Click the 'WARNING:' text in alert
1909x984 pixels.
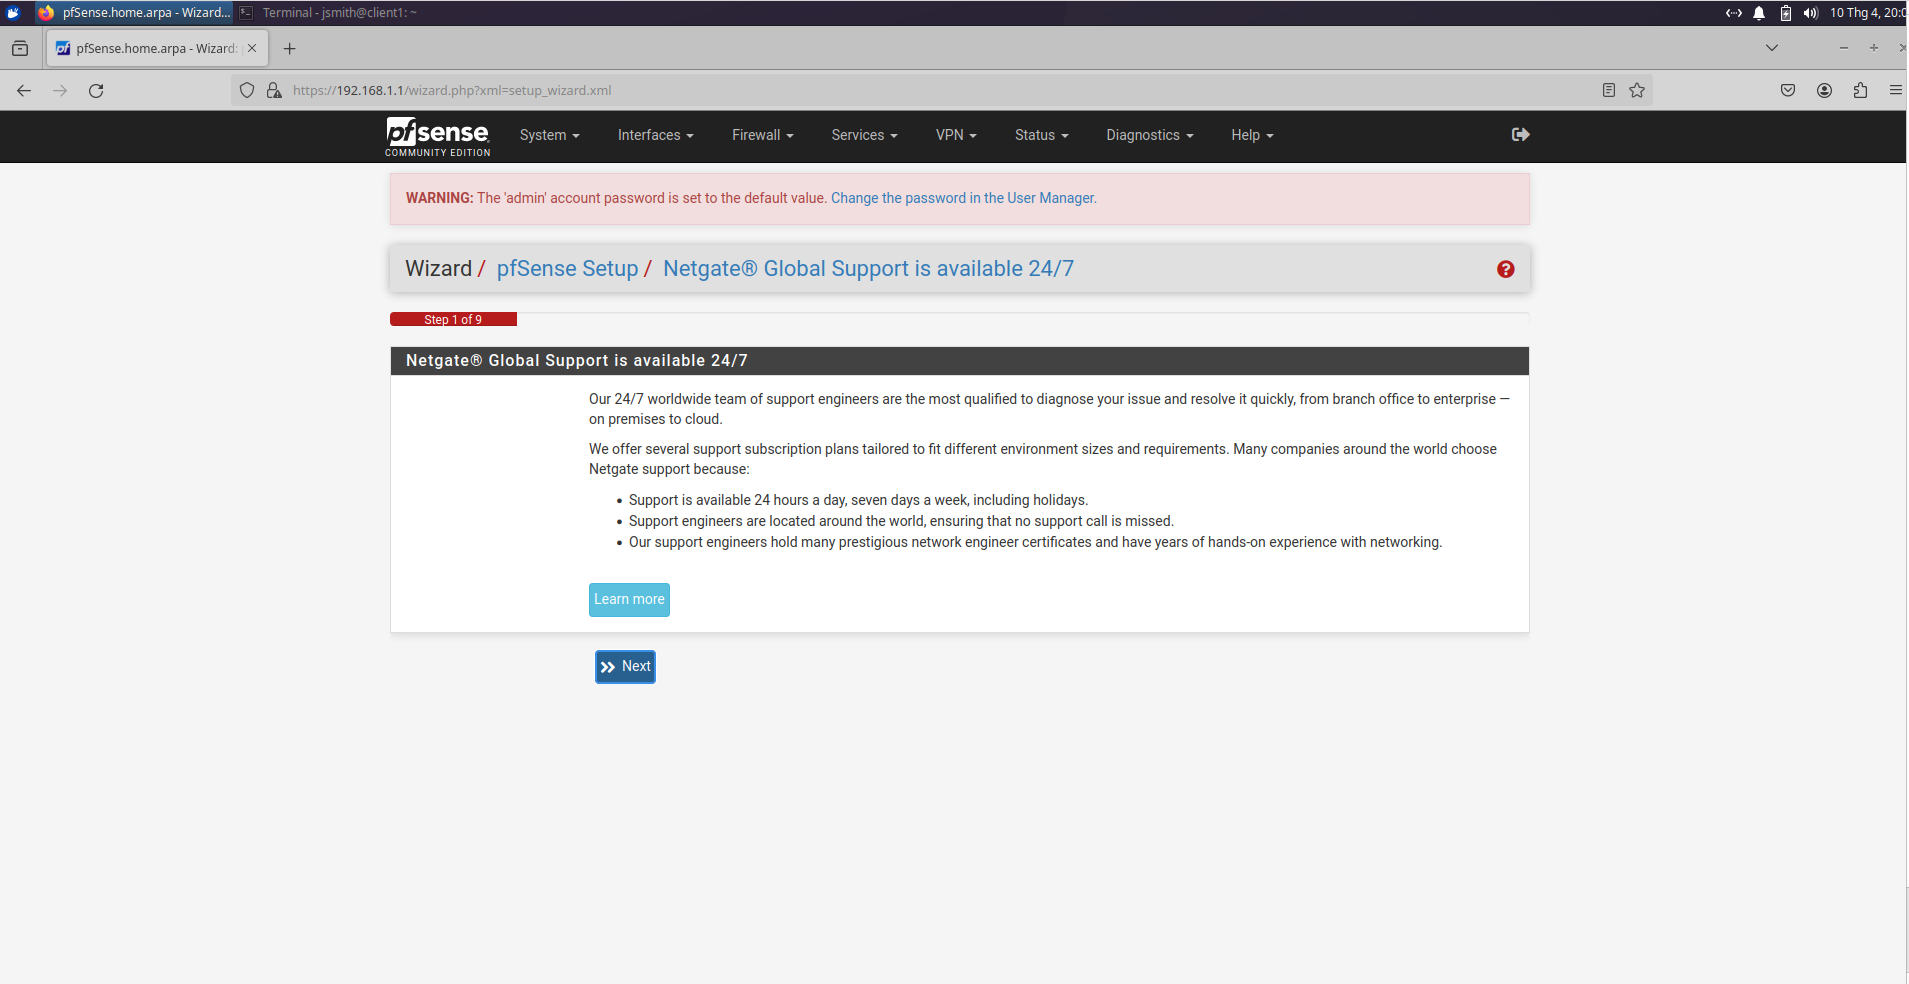tap(440, 198)
